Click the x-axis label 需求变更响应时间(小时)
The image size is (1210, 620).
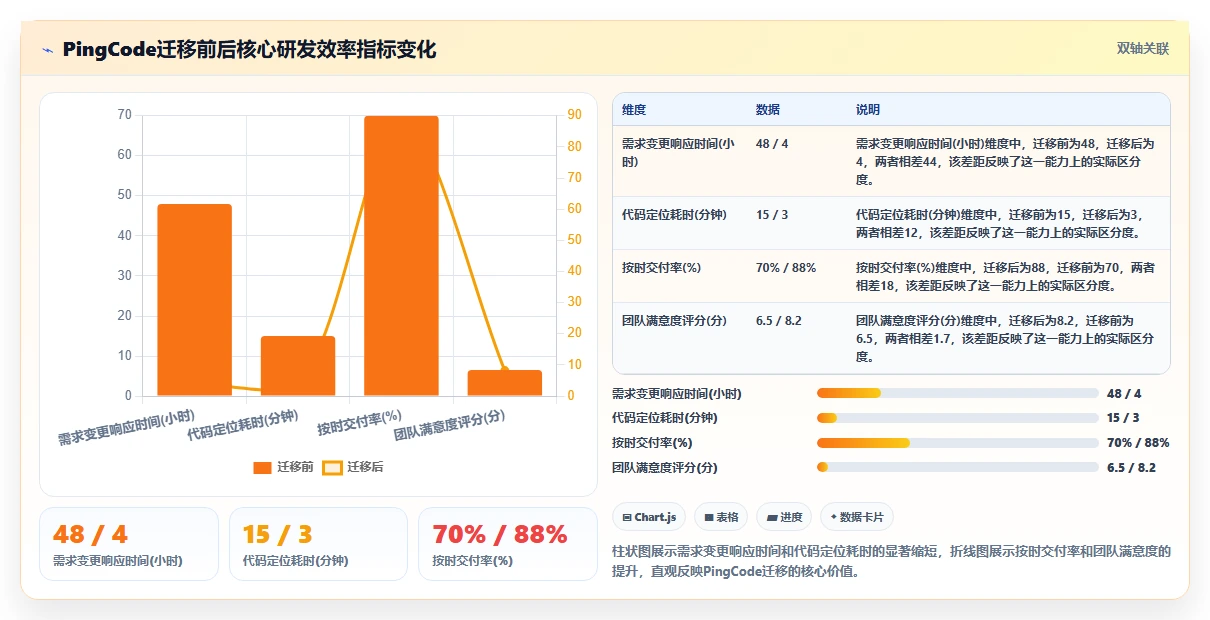point(127,427)
